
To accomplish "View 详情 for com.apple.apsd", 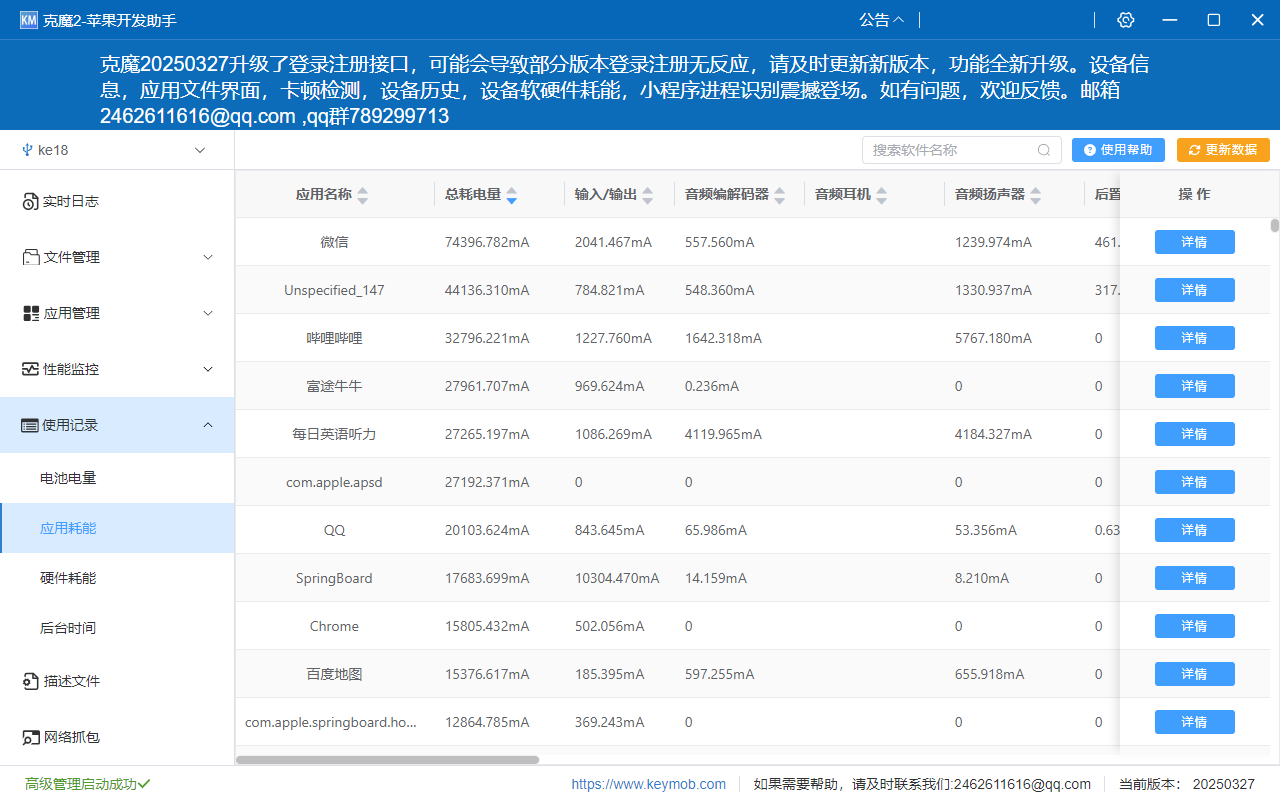I will pos(1194,482).
